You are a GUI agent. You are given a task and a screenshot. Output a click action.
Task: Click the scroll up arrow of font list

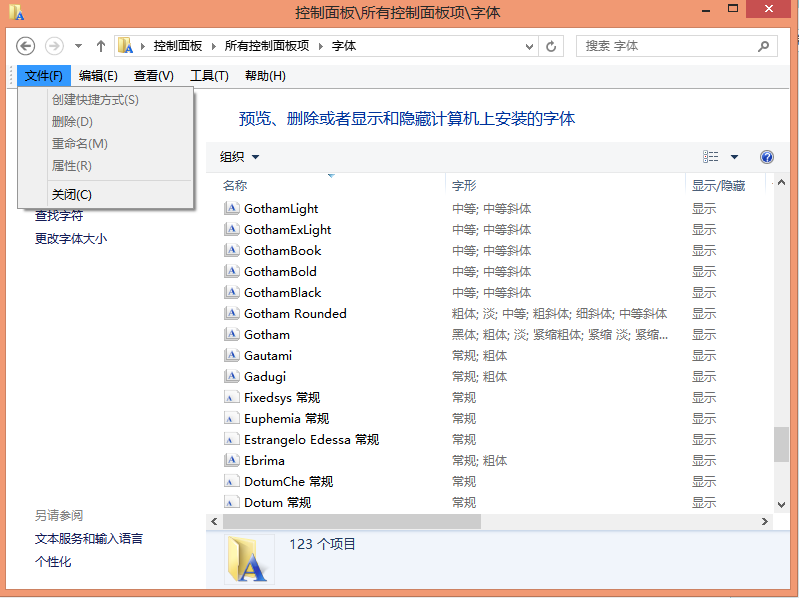pyautogui.click(x=781, y=182)
